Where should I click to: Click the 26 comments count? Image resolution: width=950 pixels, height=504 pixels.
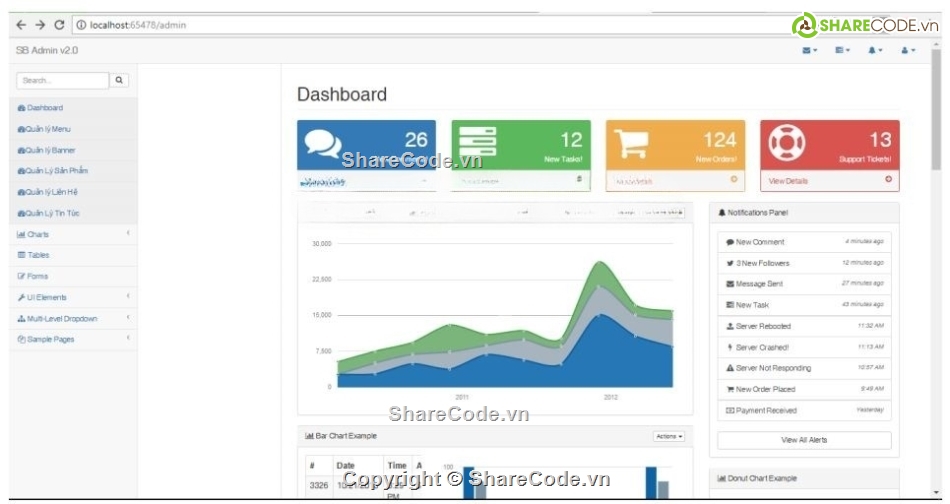pyautogui.click(x=416, y=140)
